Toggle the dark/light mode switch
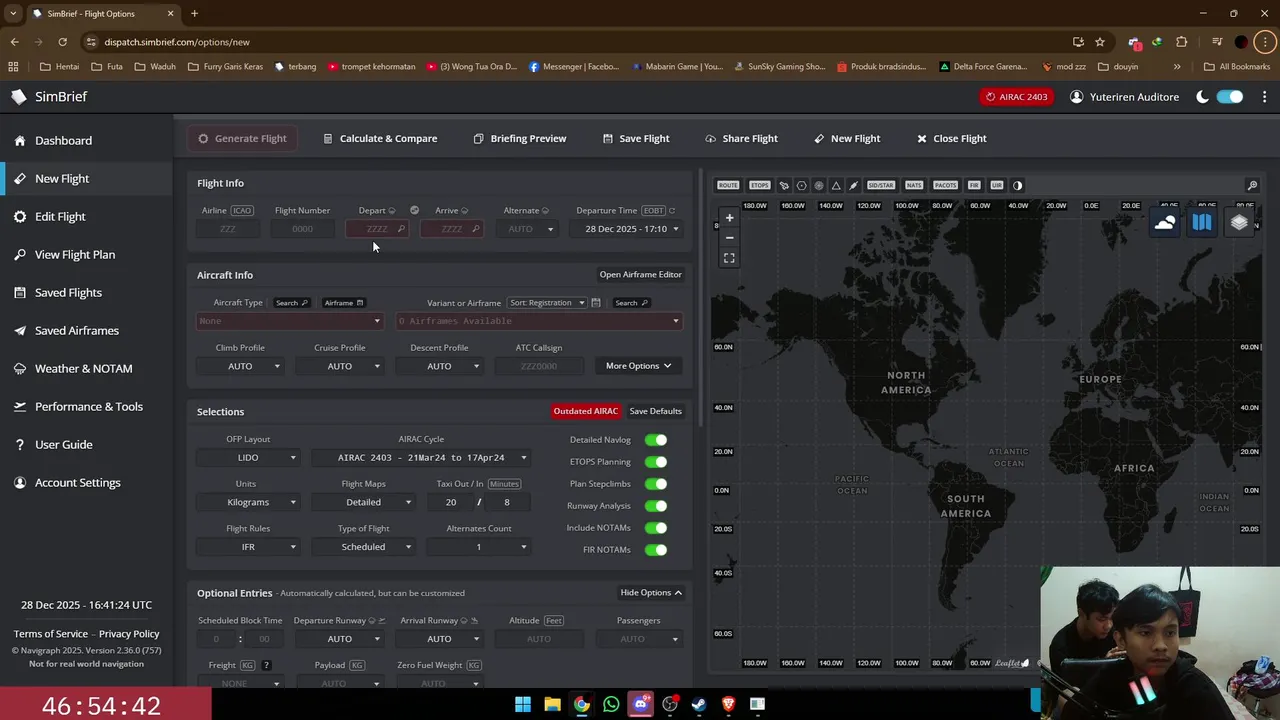 pyautogui.click(x=1230, y=97)
